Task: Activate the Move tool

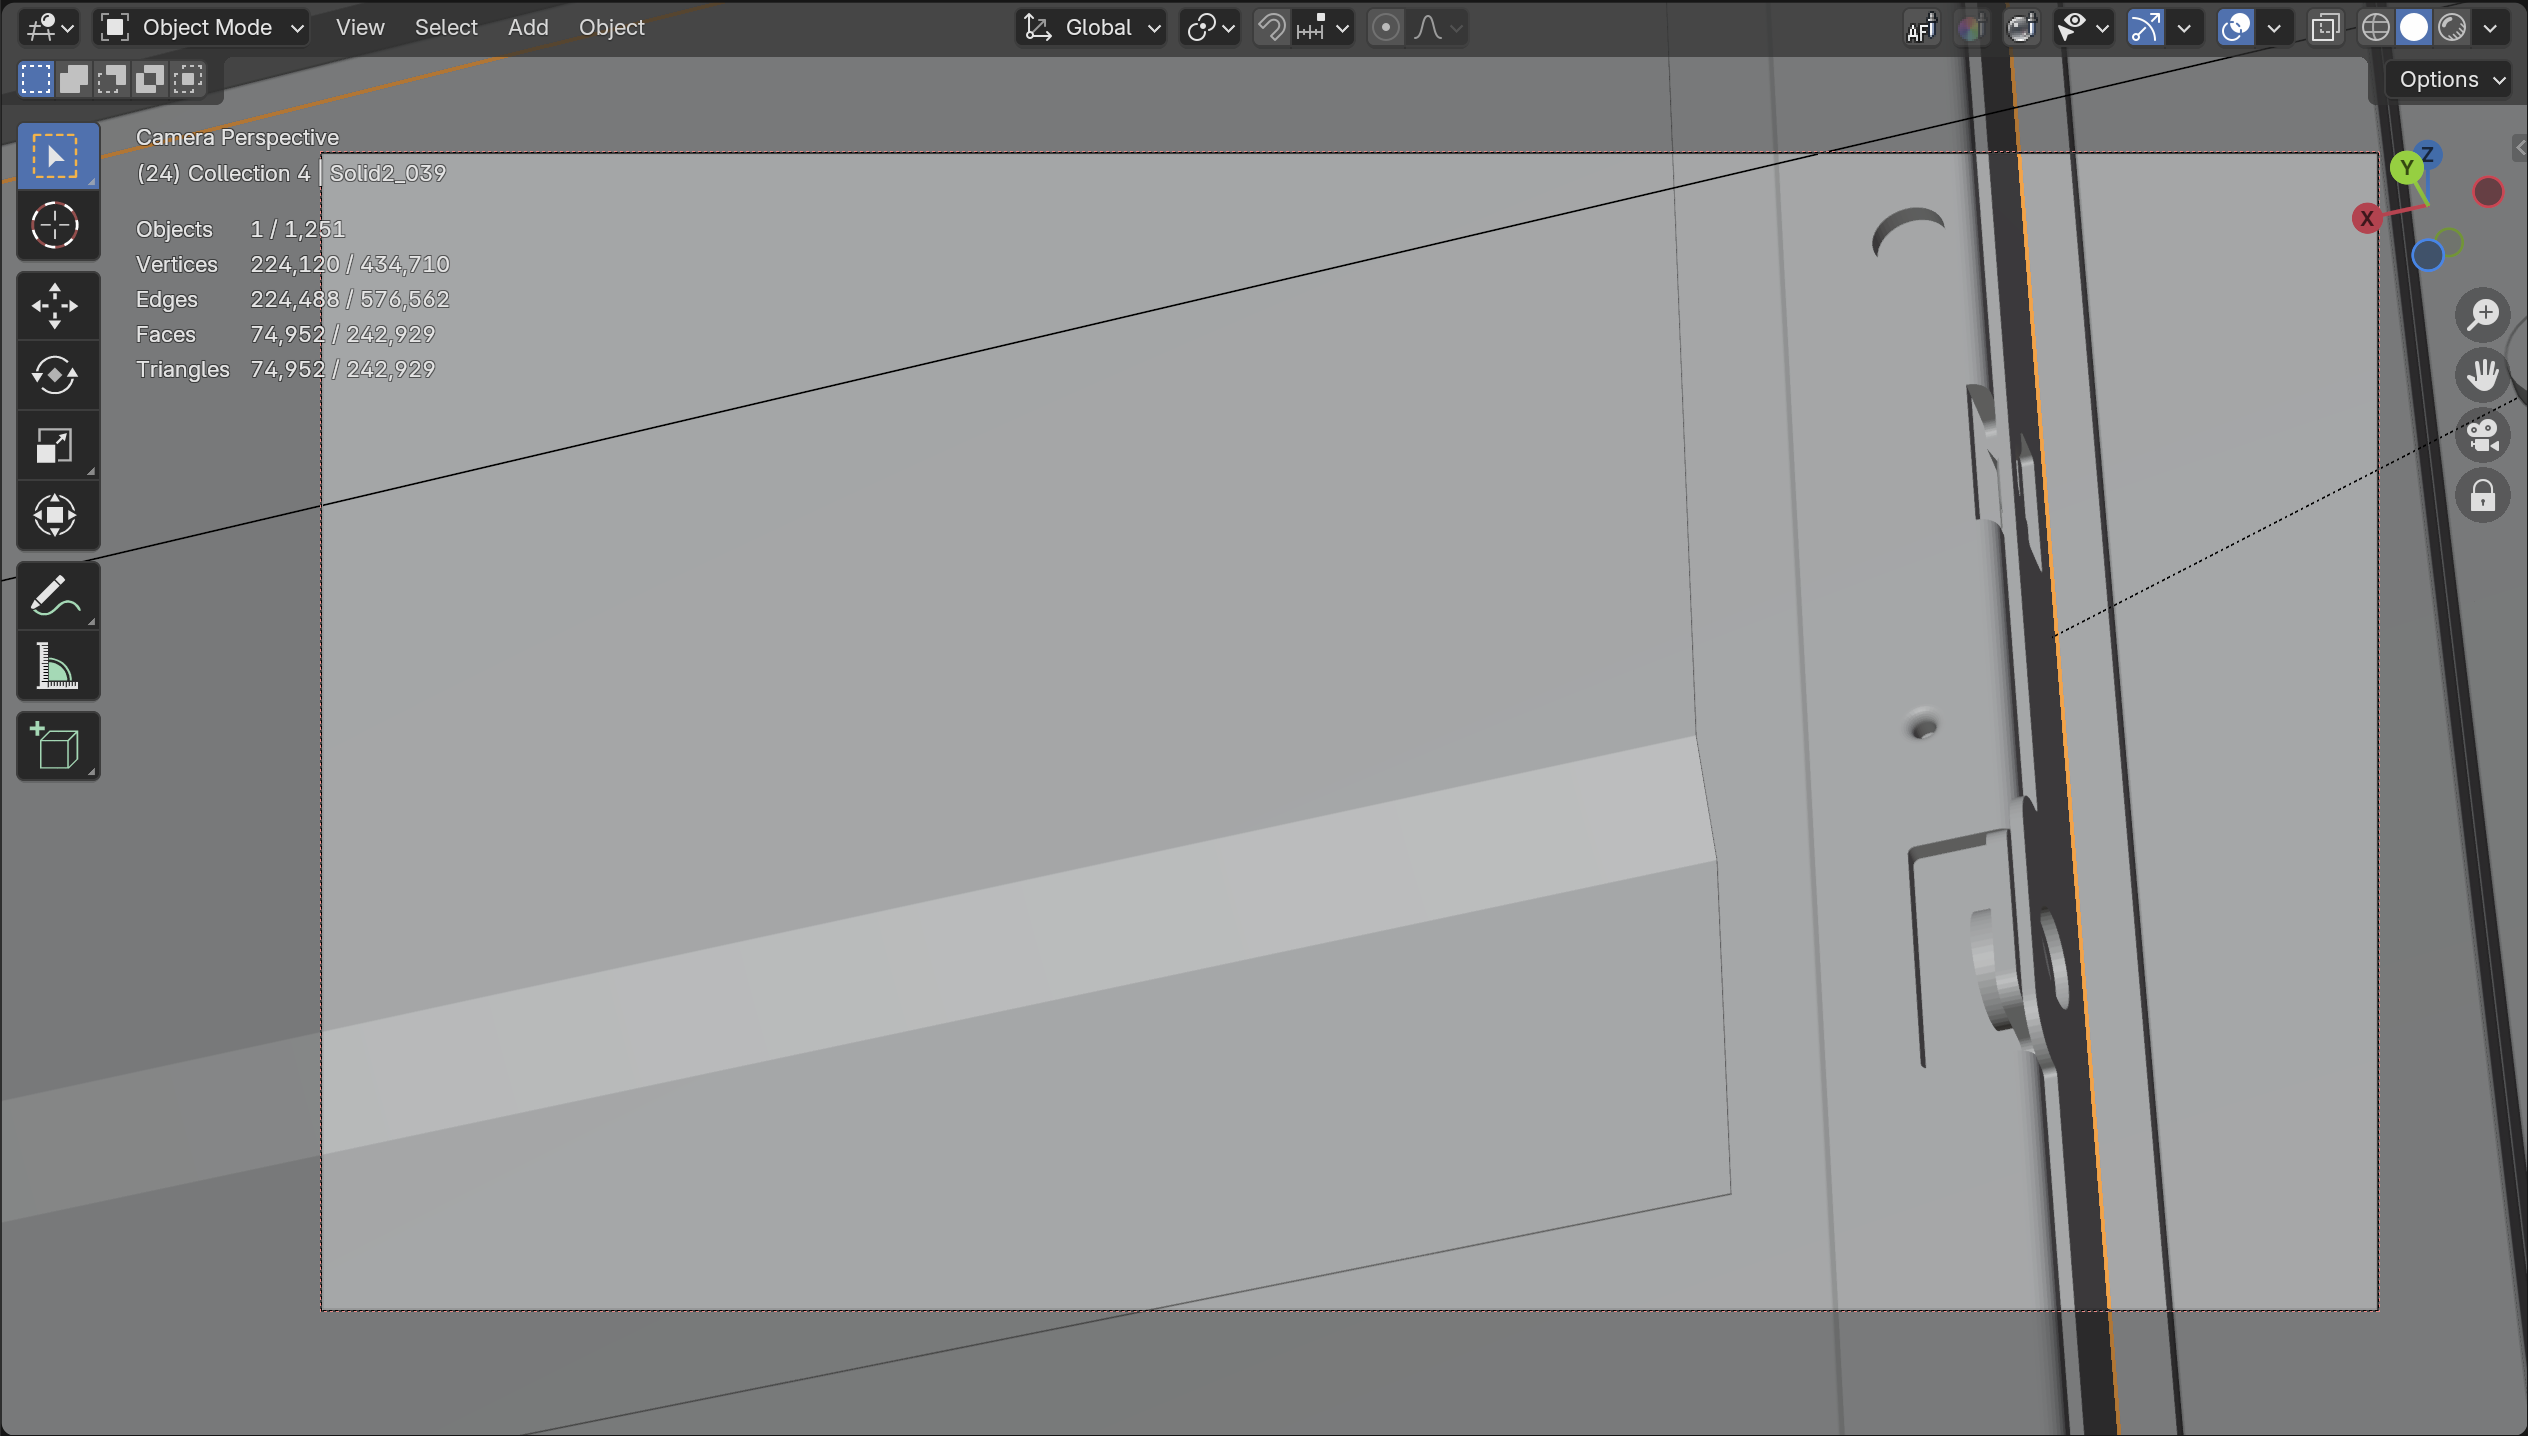Action: point(56,306)
